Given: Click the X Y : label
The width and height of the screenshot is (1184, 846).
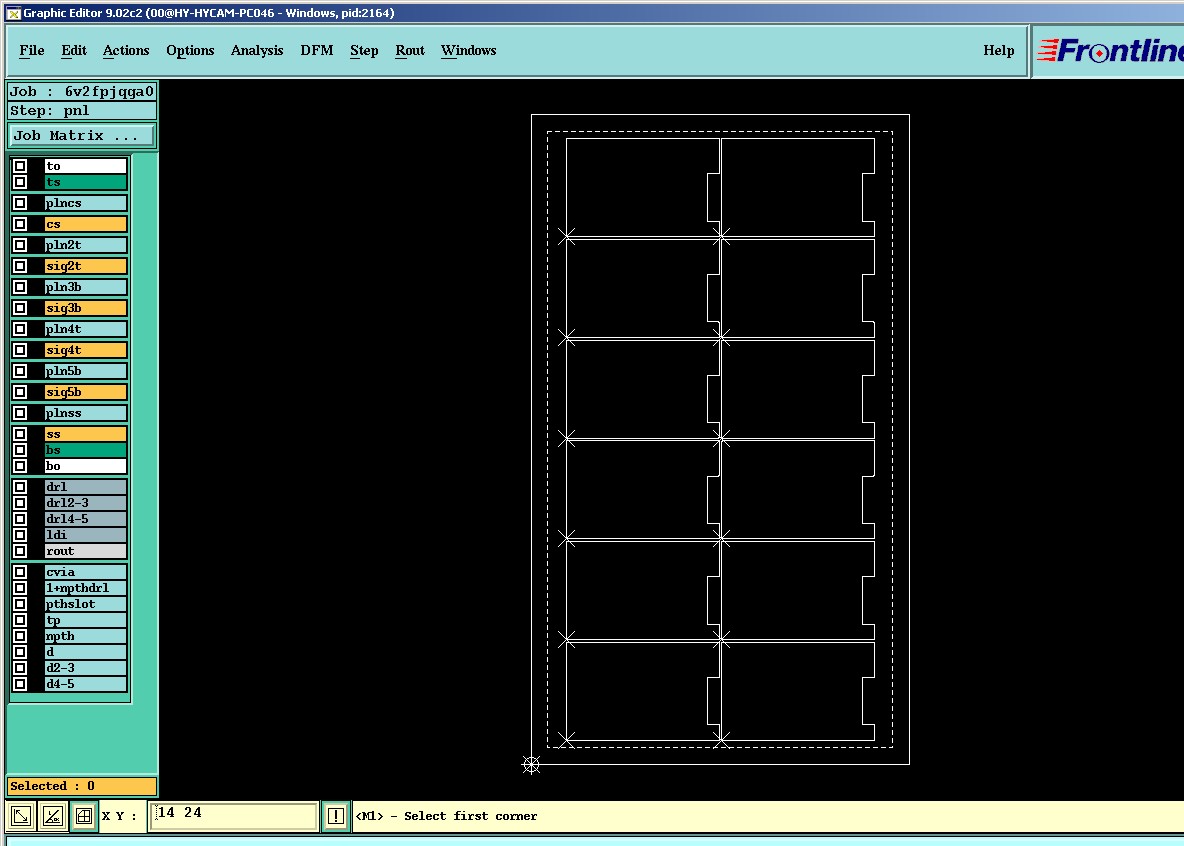Looking at the screenshot, I should click(120, 817).
